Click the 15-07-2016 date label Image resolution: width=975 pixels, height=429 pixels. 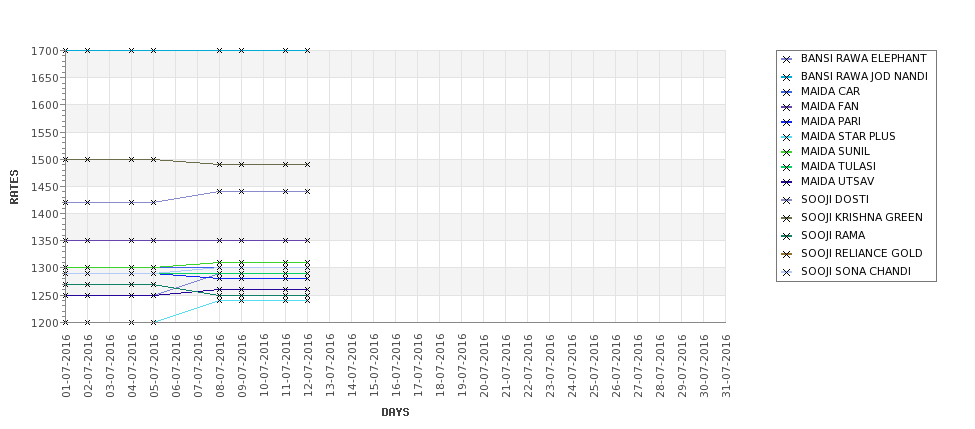click(x=374, y=366)
